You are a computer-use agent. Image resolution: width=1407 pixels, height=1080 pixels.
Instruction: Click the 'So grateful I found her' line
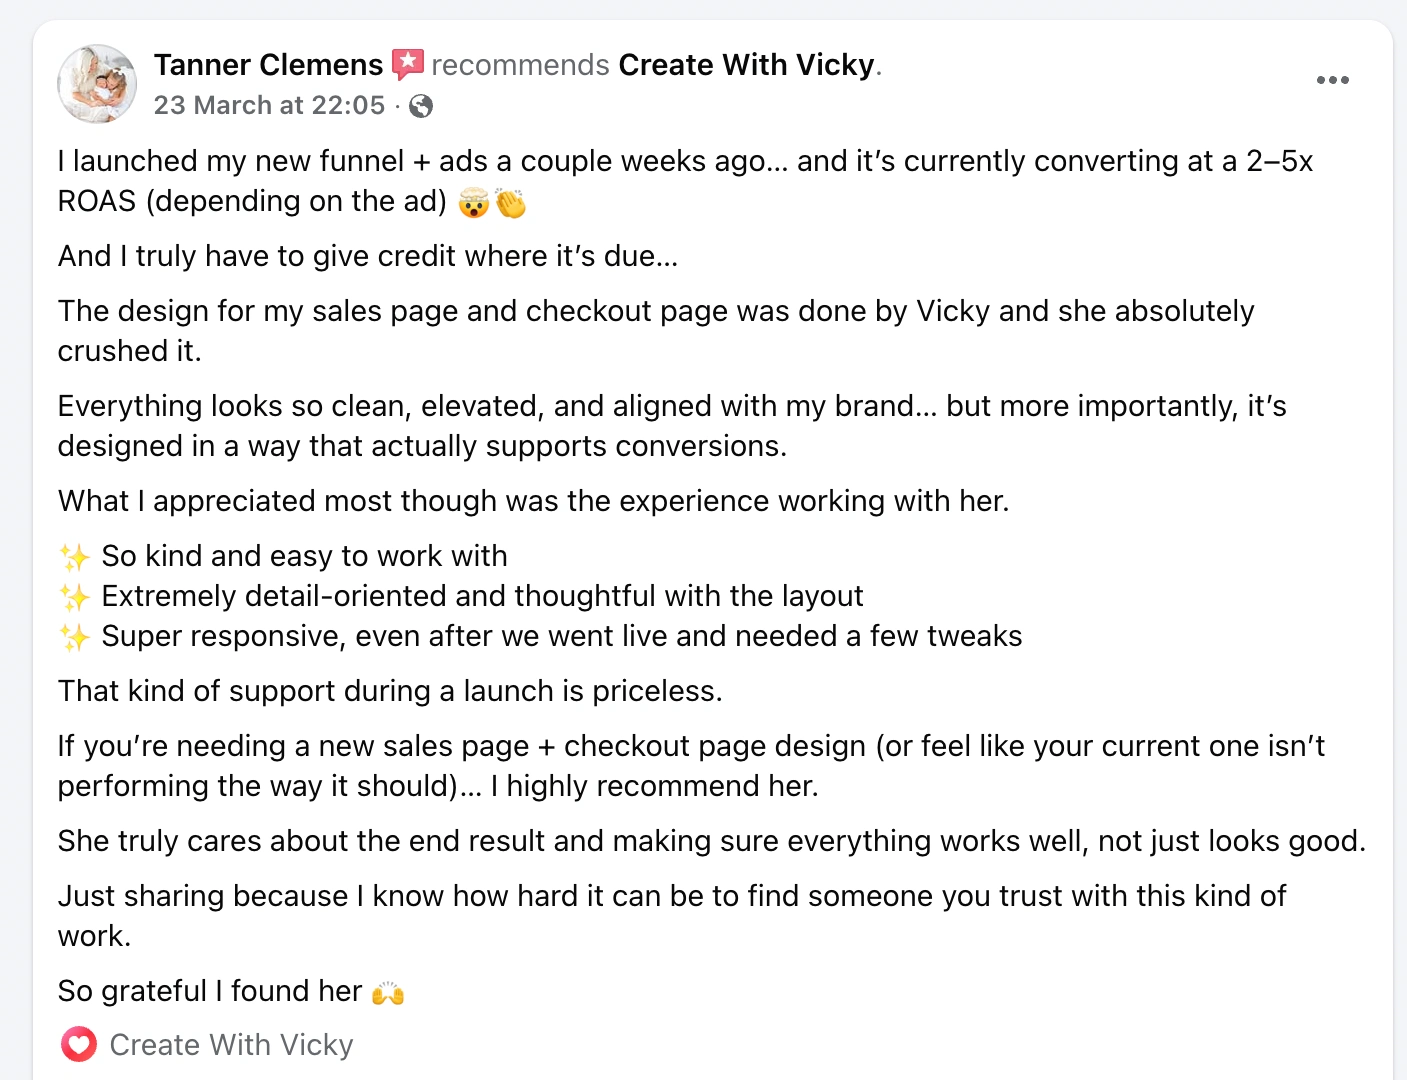[231, 991]
